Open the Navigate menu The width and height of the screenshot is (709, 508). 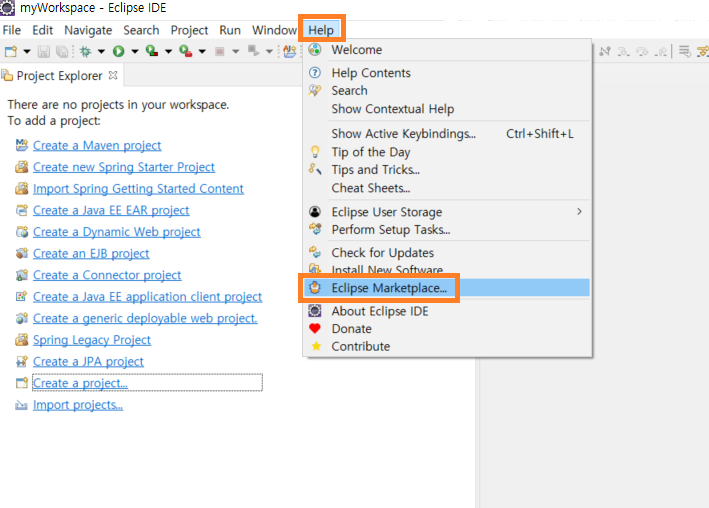(88, 30)
